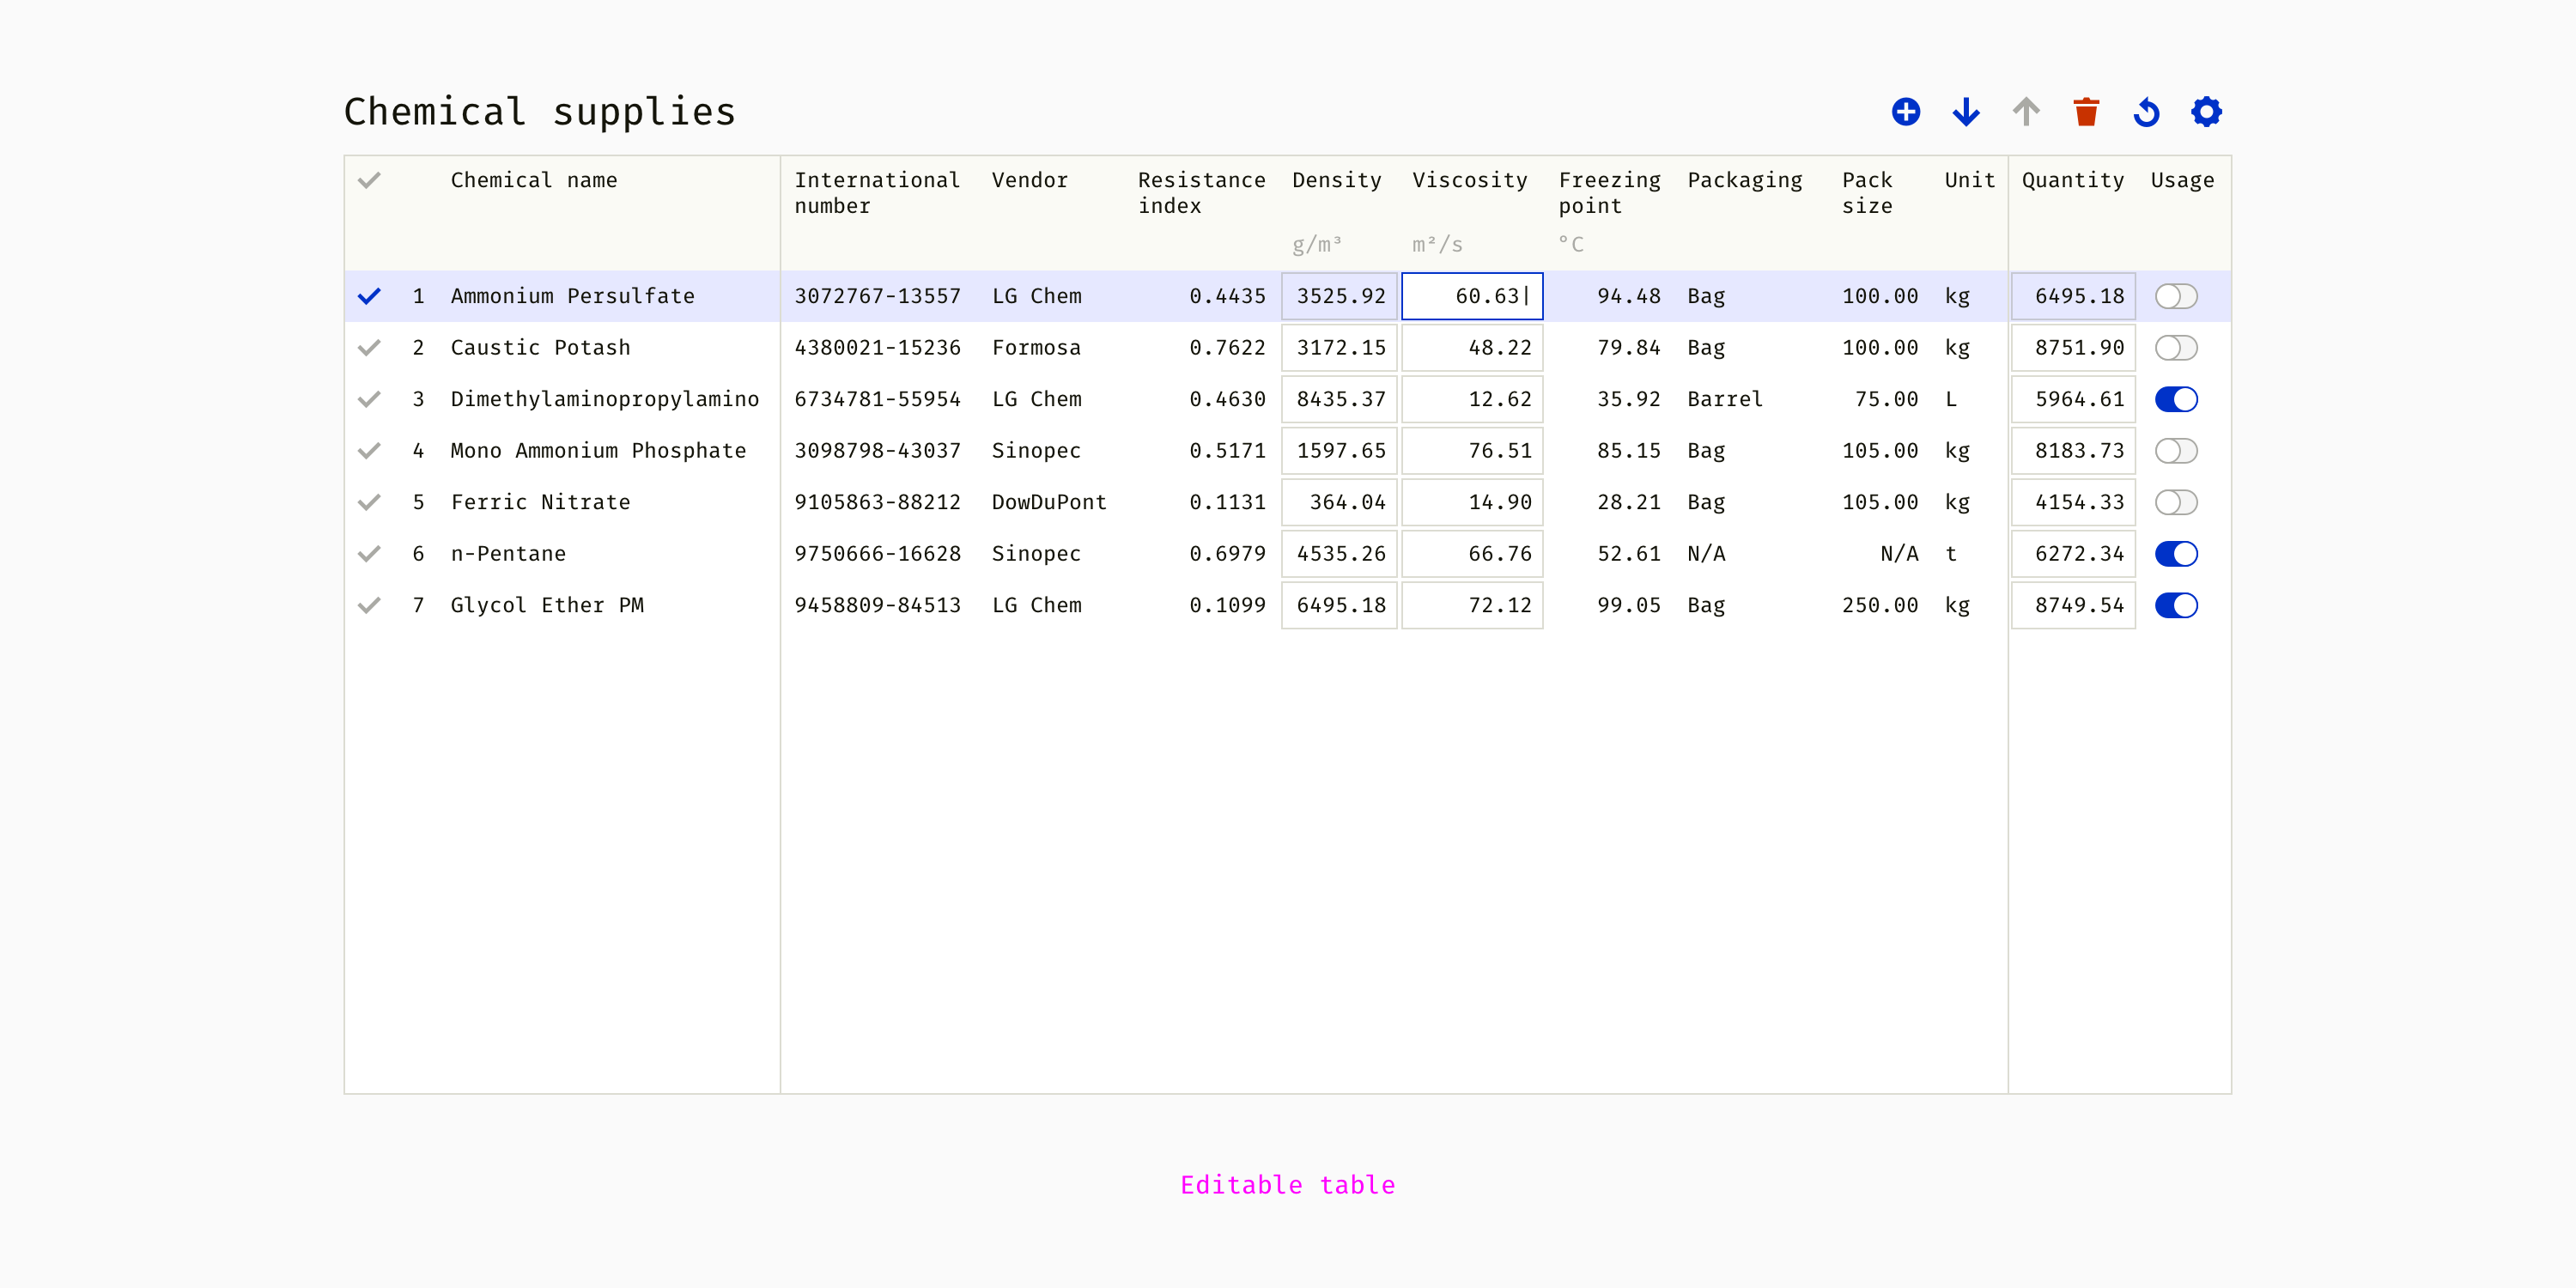The image size is (2576, 1288).
Task: Click the Chemical name column header
Action: [534, 181]
